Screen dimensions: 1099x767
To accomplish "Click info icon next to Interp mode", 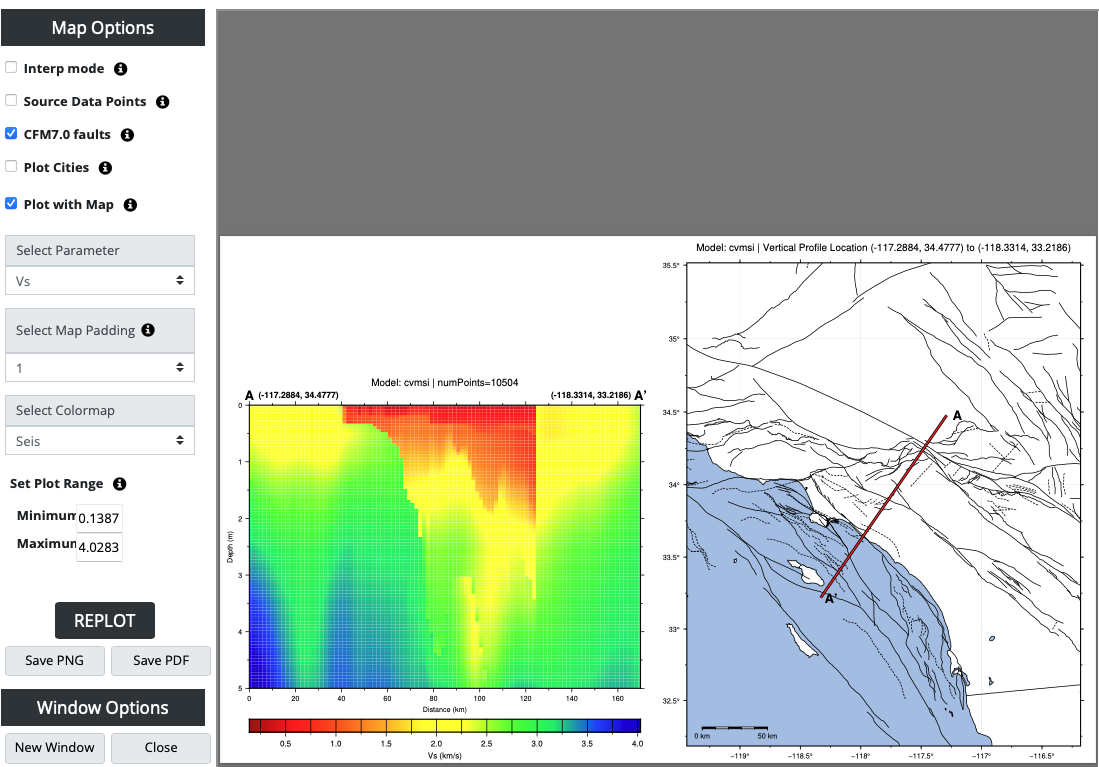I will 121,69.
